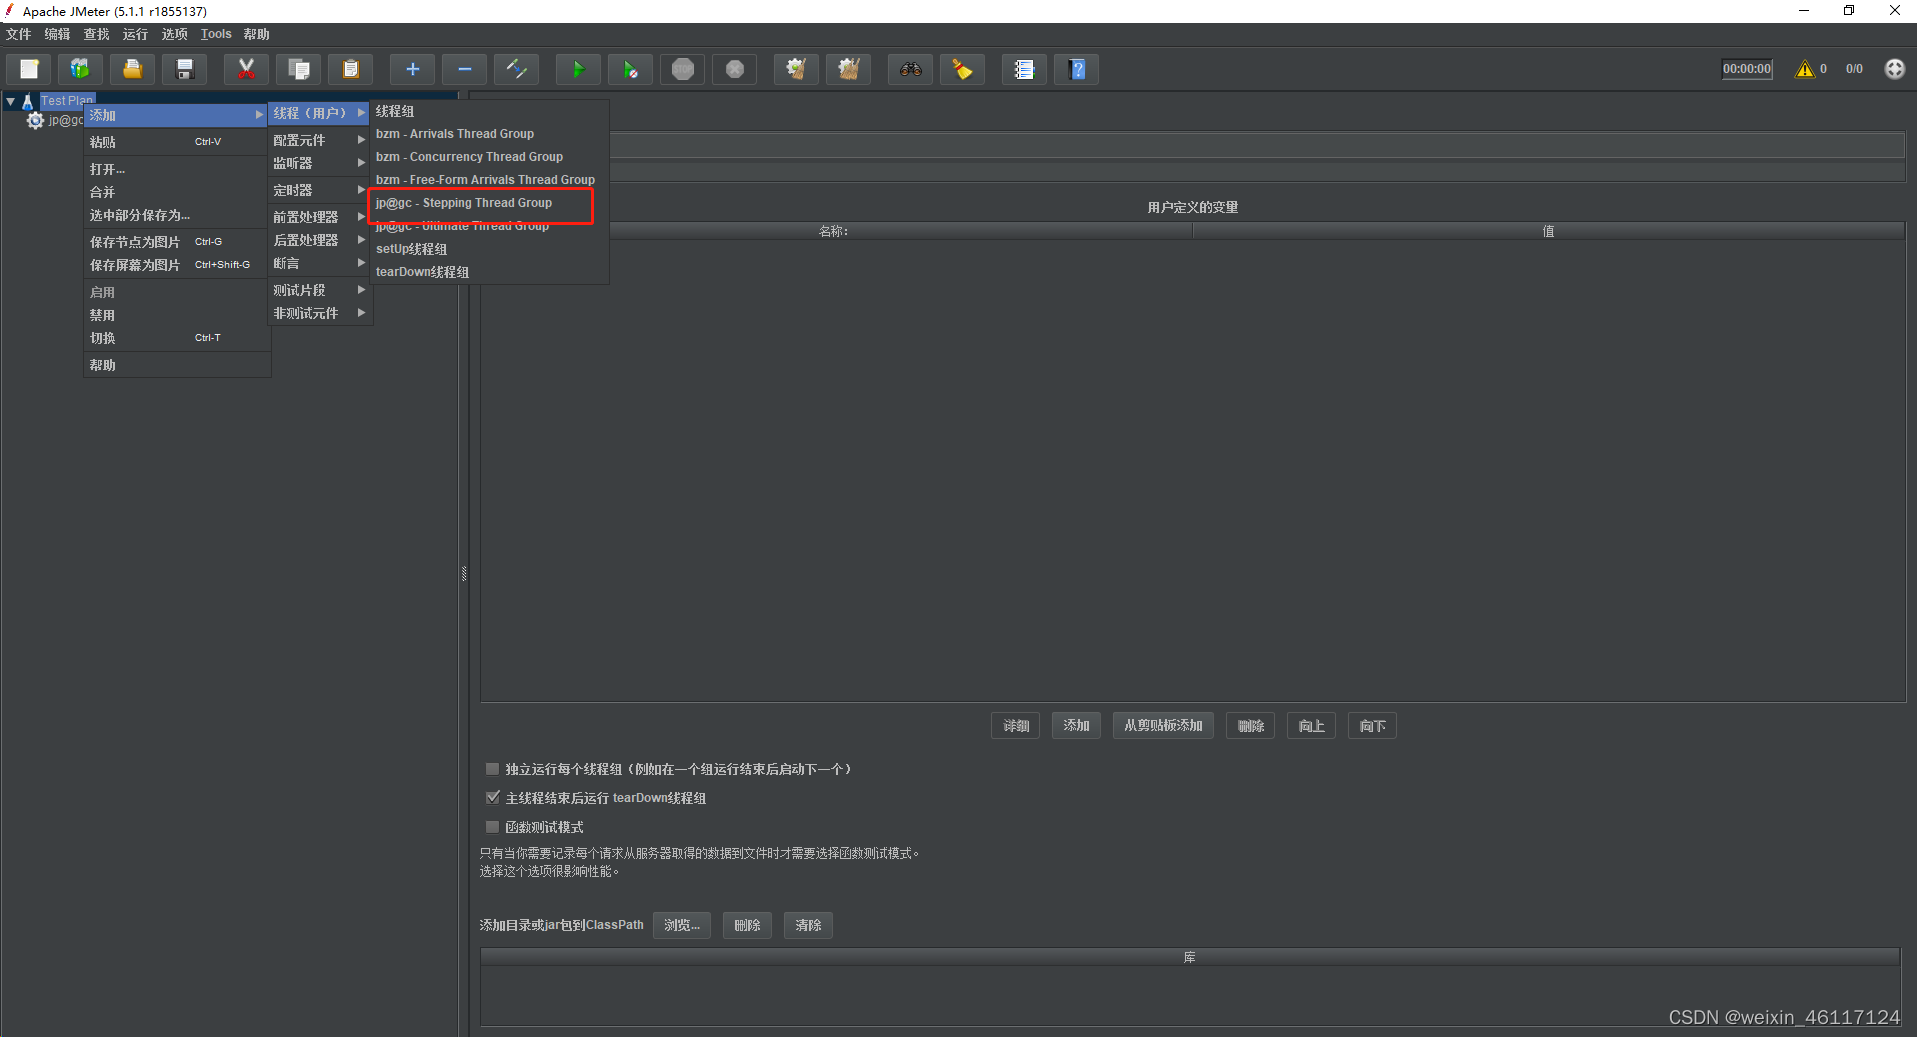Open the Function helper dialog icon

[1024, 69]
